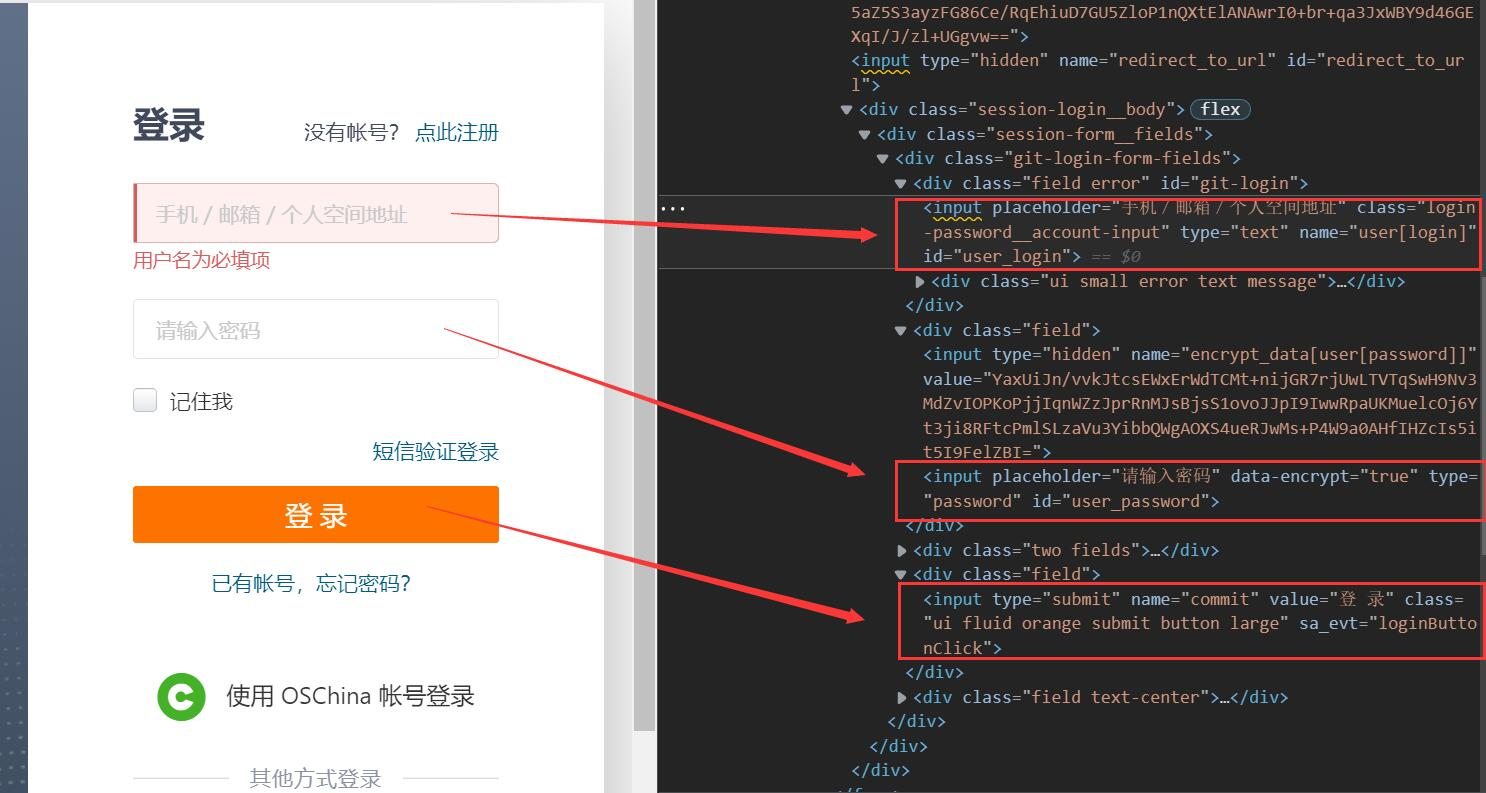Collapse the session-login__body div node
This screenshot has width=1486, height=793.
847,110
